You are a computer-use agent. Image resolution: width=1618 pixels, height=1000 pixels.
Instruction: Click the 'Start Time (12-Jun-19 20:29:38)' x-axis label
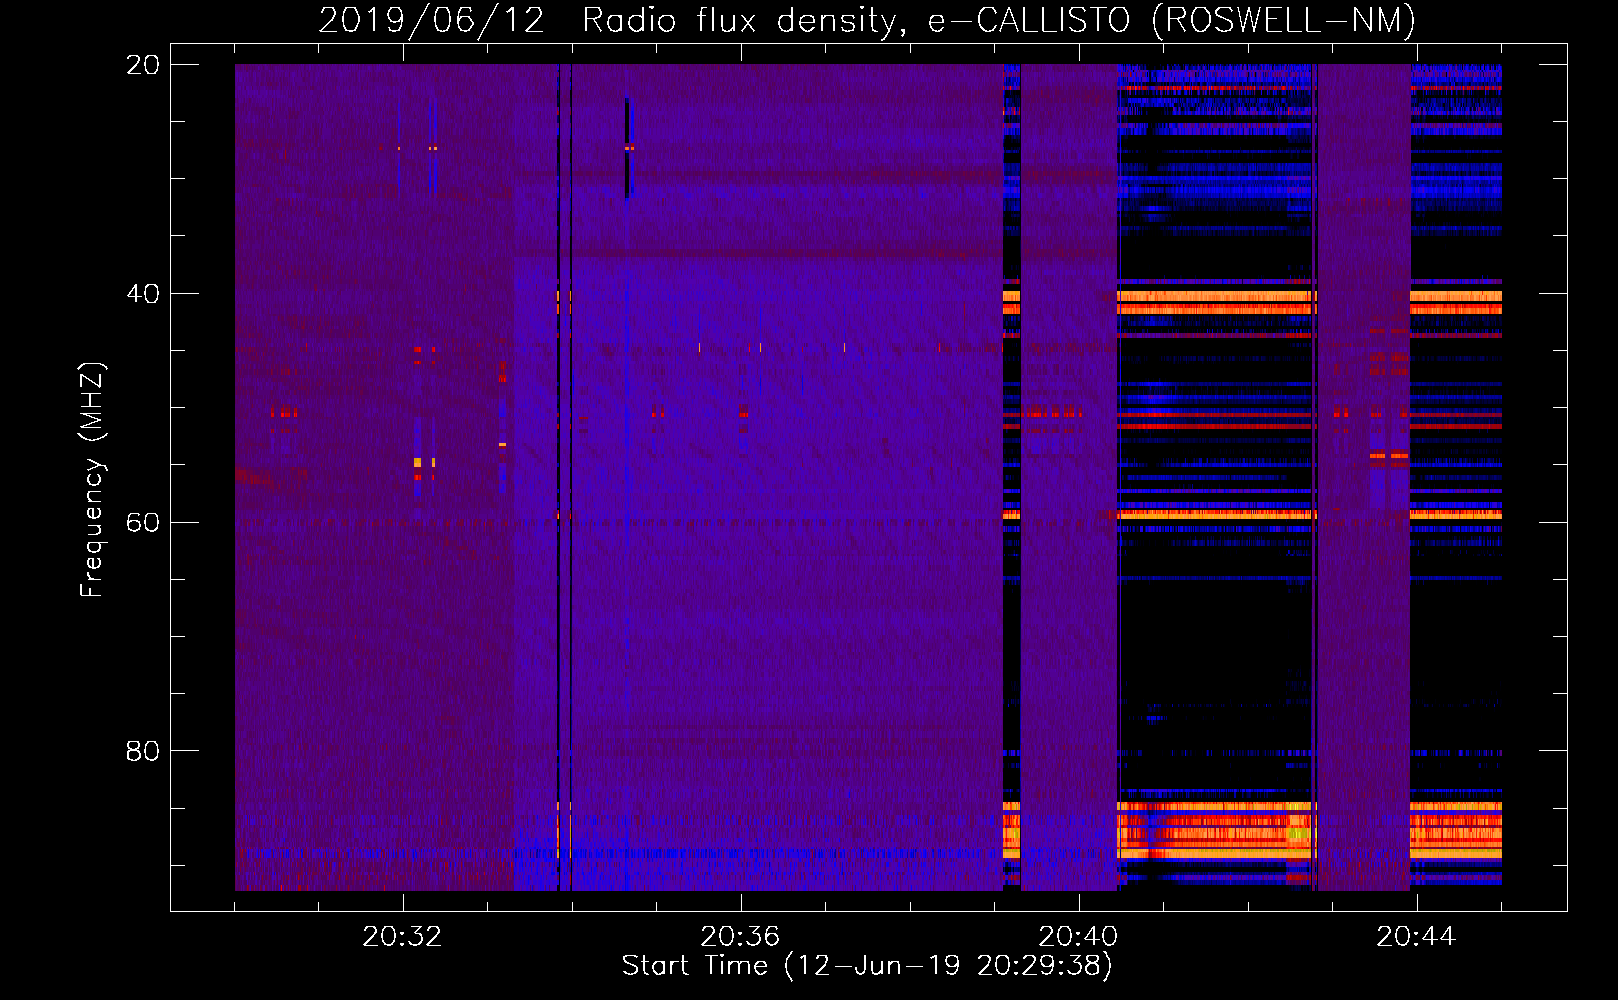pos(867,966)
